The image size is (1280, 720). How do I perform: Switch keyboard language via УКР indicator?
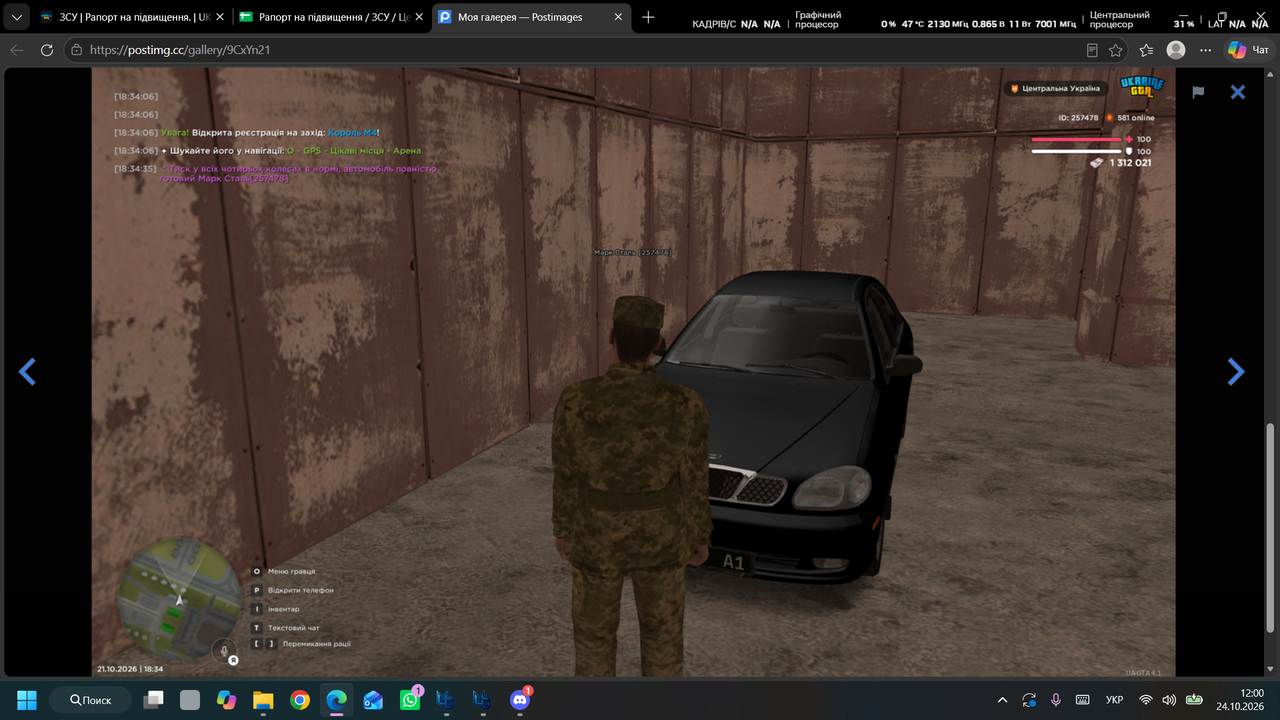[x=1114, y=700]
